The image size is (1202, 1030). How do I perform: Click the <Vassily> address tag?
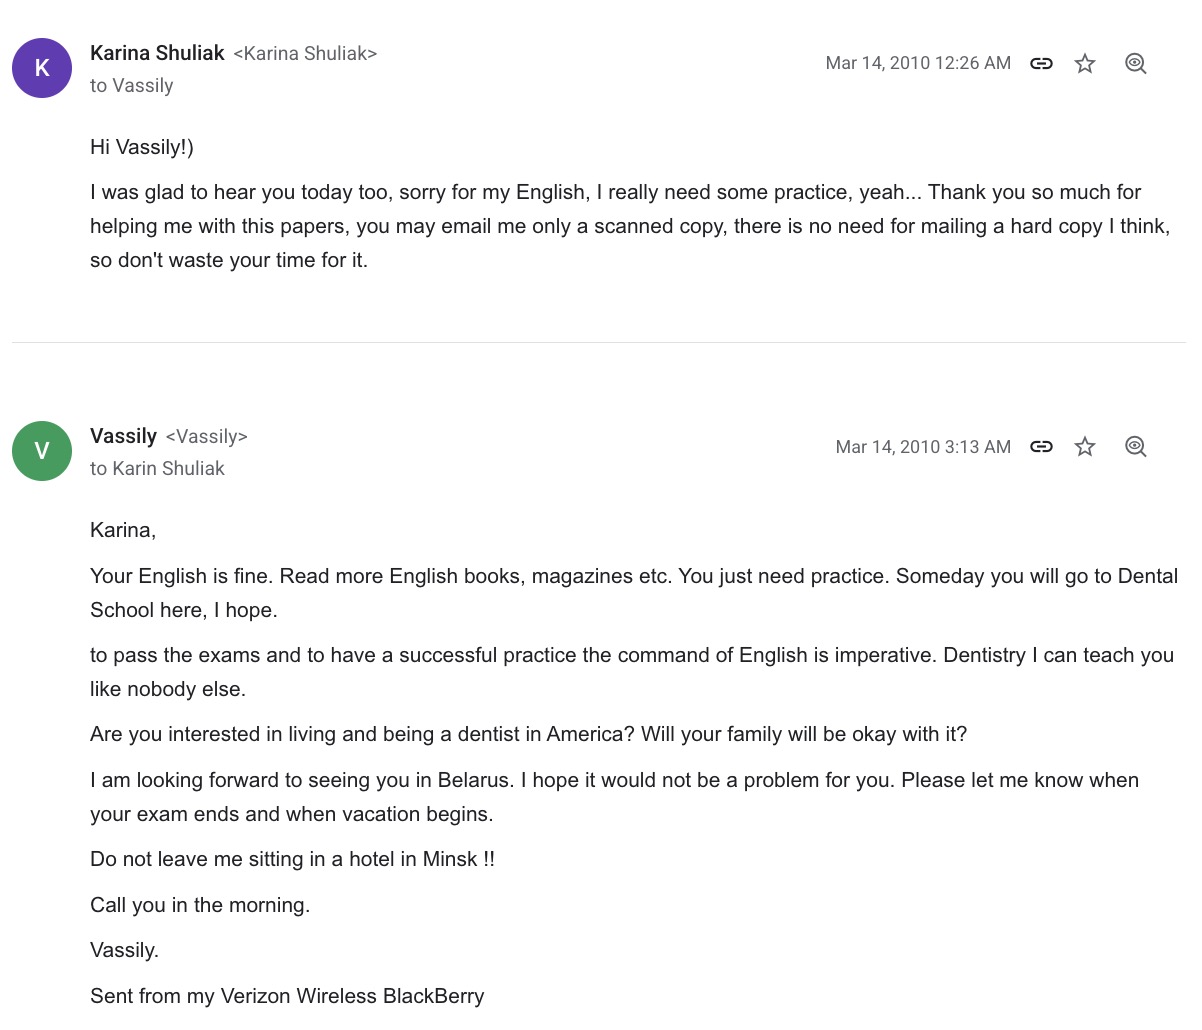pyautogui.click(x=206, y=437)
